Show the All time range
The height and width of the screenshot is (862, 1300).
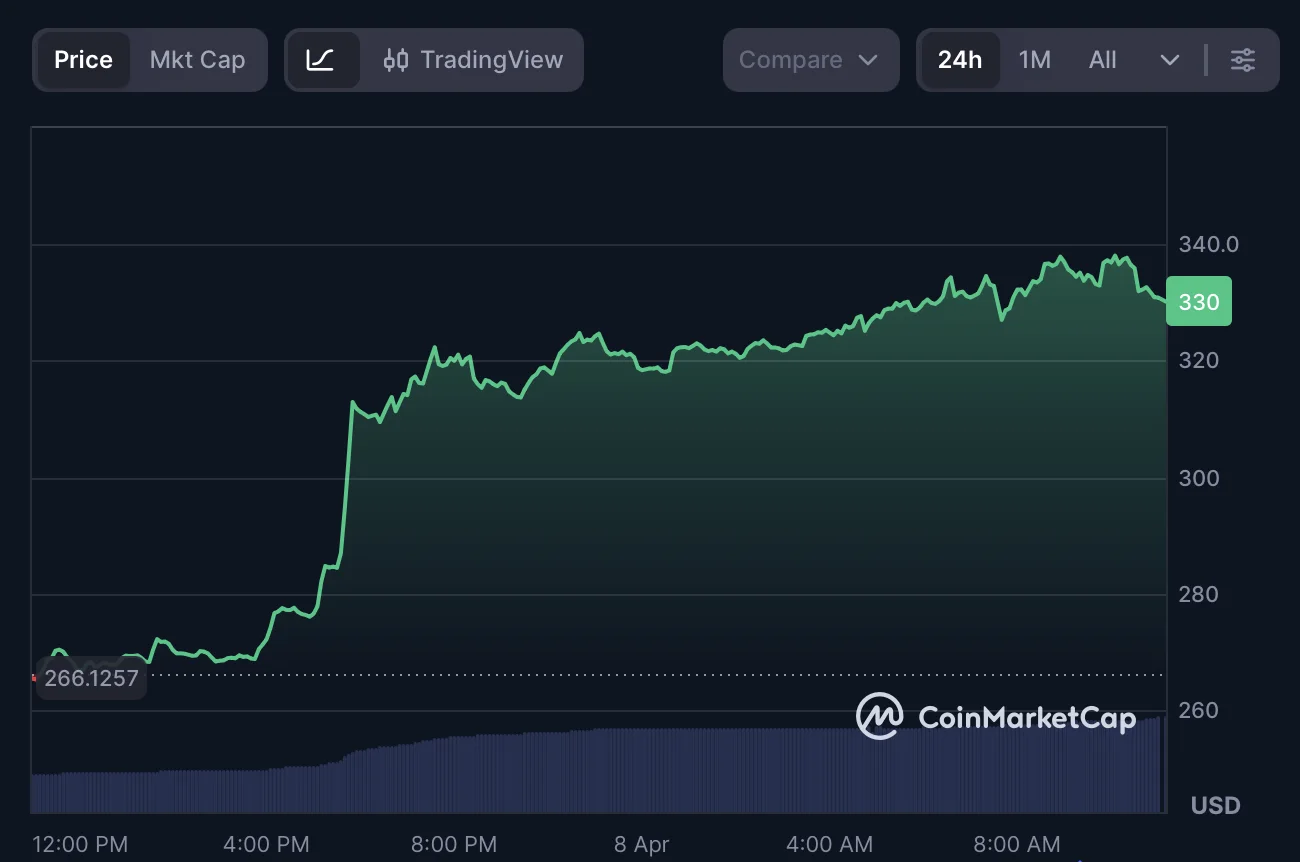coord(1102,60)
